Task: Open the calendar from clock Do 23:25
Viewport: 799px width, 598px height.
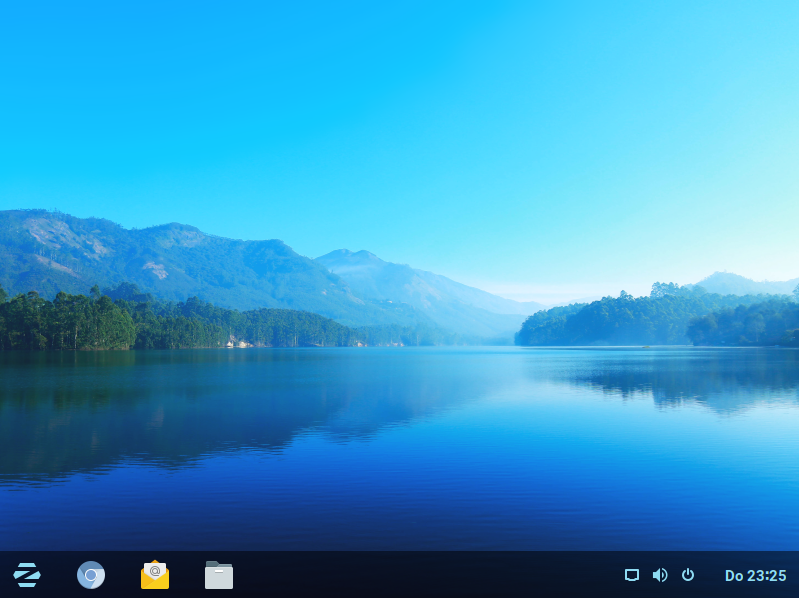Action: tap(755, 576)
